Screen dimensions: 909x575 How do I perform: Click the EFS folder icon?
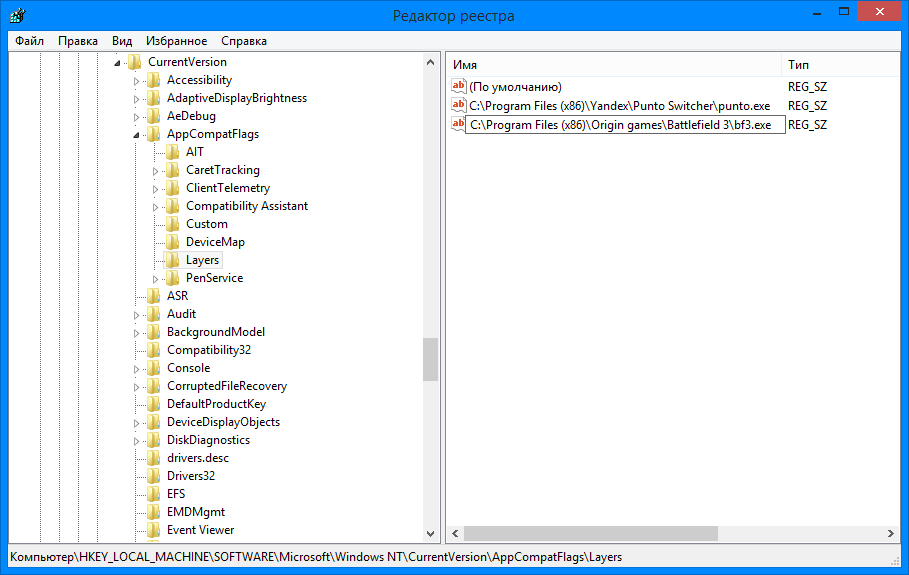[x=154, y=493]
